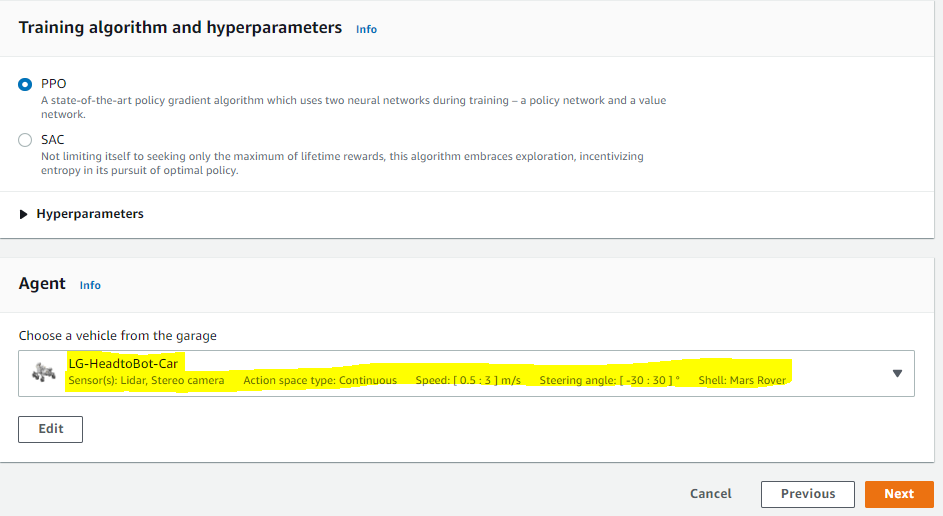943x516 pixels.
Task: Click the 'Sensor(s): Lidar, Stereo camera' text
Action: coord(146,380)
